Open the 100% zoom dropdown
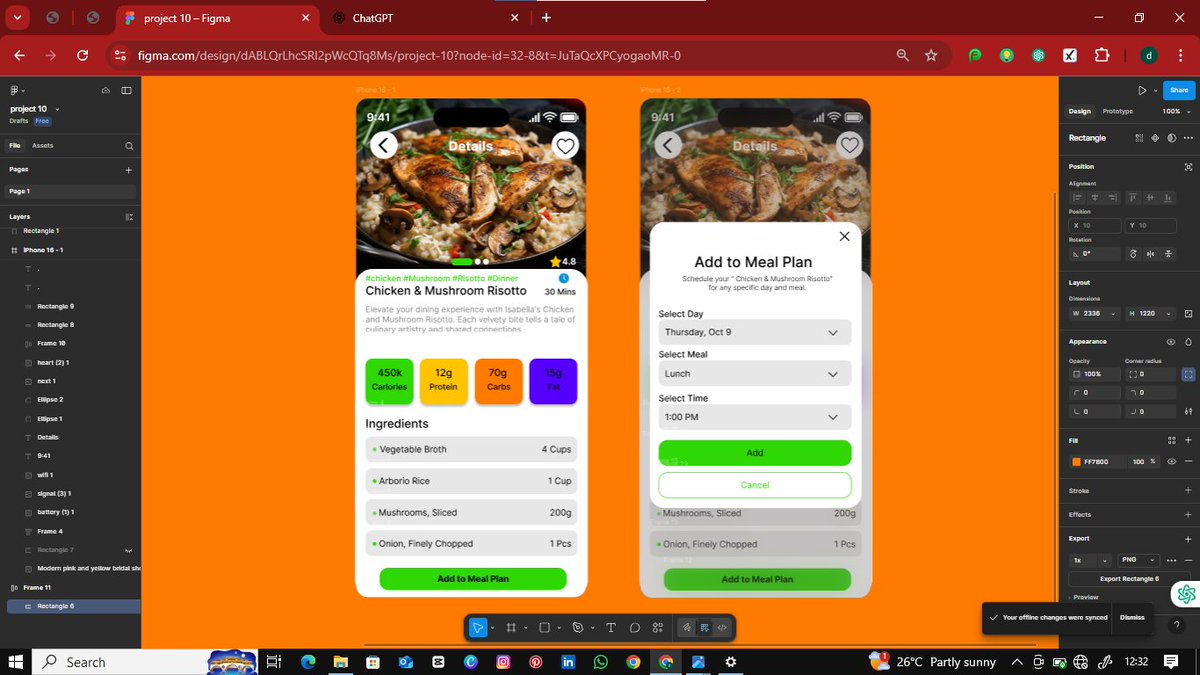Viewport: 1200px width, 675px height. [1176, 111]
